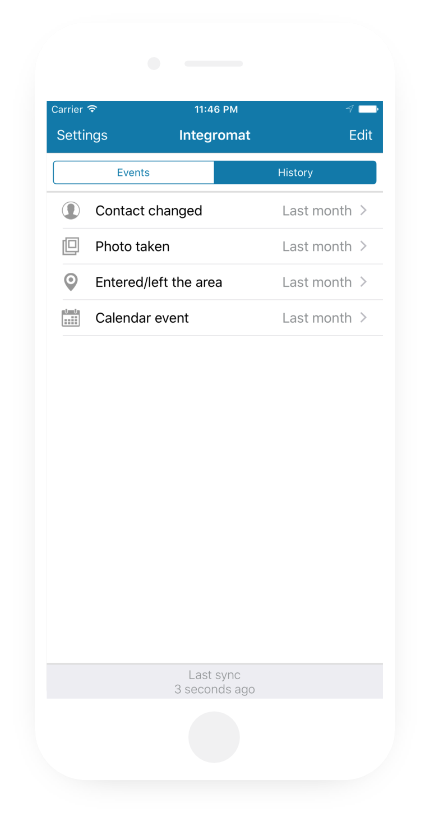Switch to the History tab
Image resolution: width=430 pixels, height=823 pixels.
pyautogui.click(x=295, y=173)
